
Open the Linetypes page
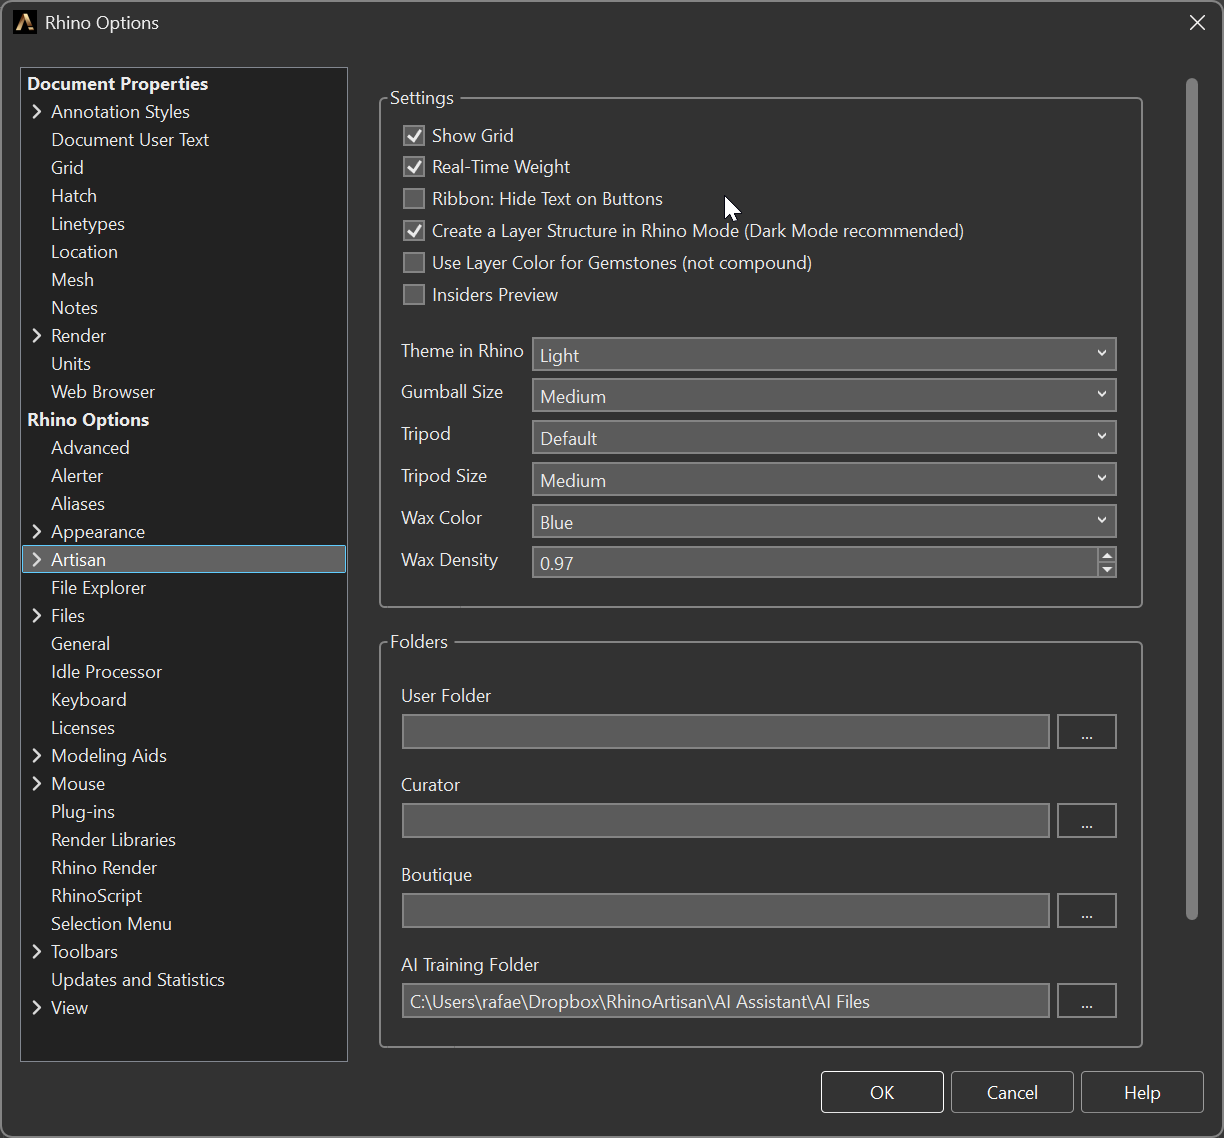click(x=88, y=224)
